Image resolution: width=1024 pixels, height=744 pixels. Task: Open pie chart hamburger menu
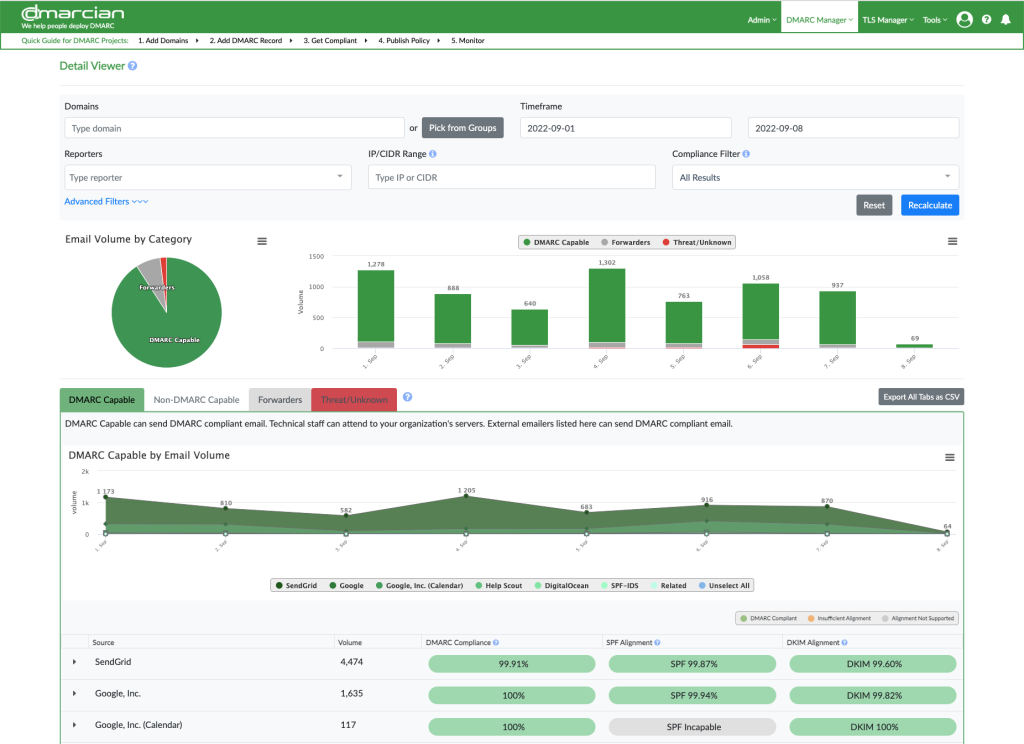coord(262,241)
